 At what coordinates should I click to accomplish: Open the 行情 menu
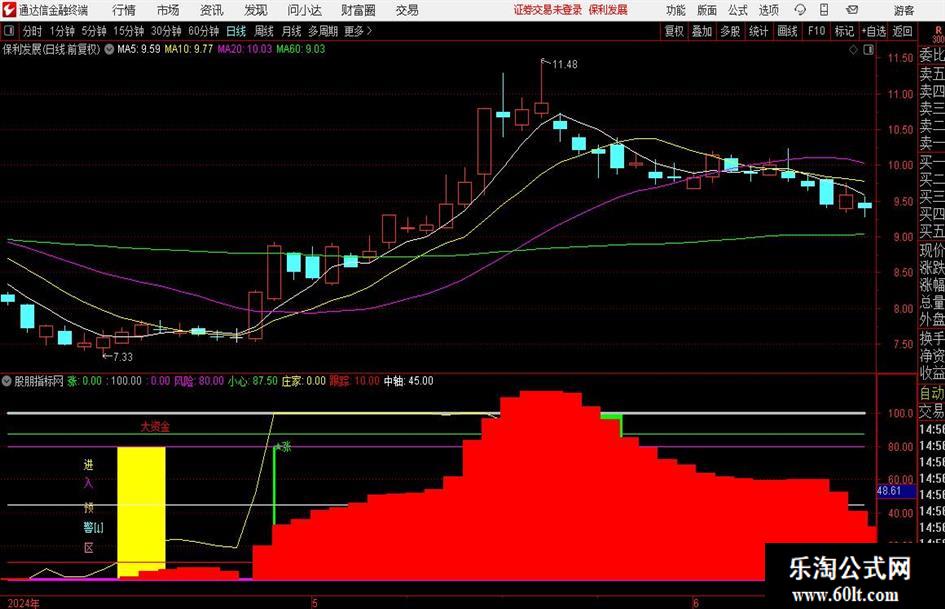[x=124, y=10]
